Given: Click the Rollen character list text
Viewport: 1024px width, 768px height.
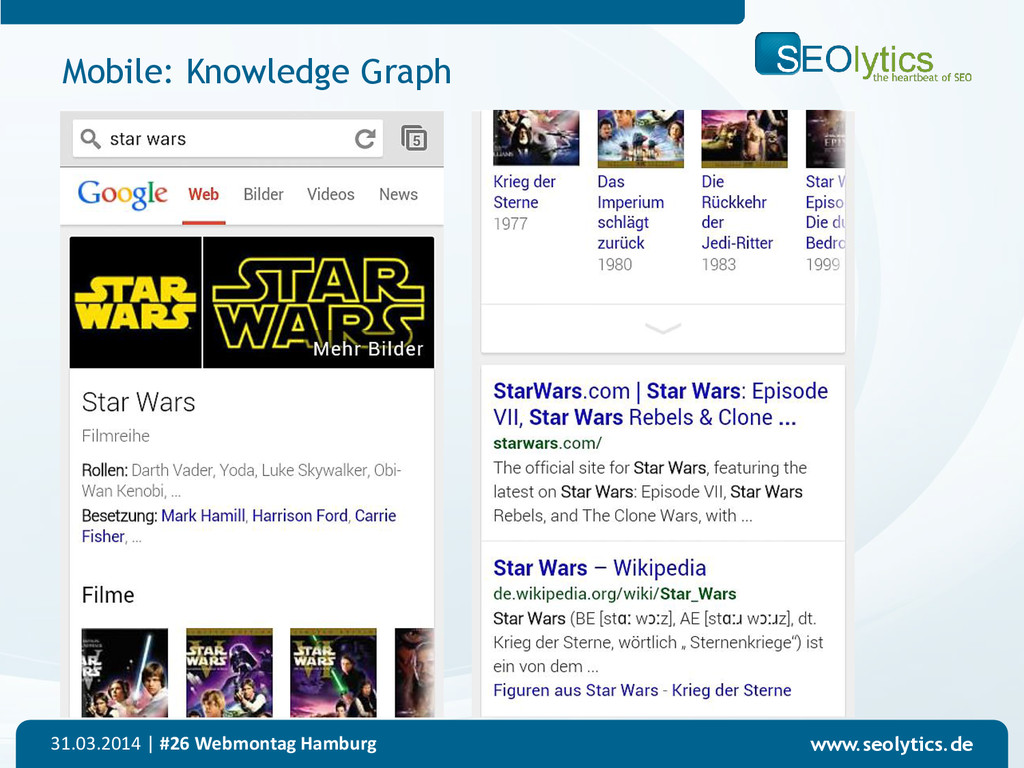Looking at the screenshot, I should click(x=242, y=480).
